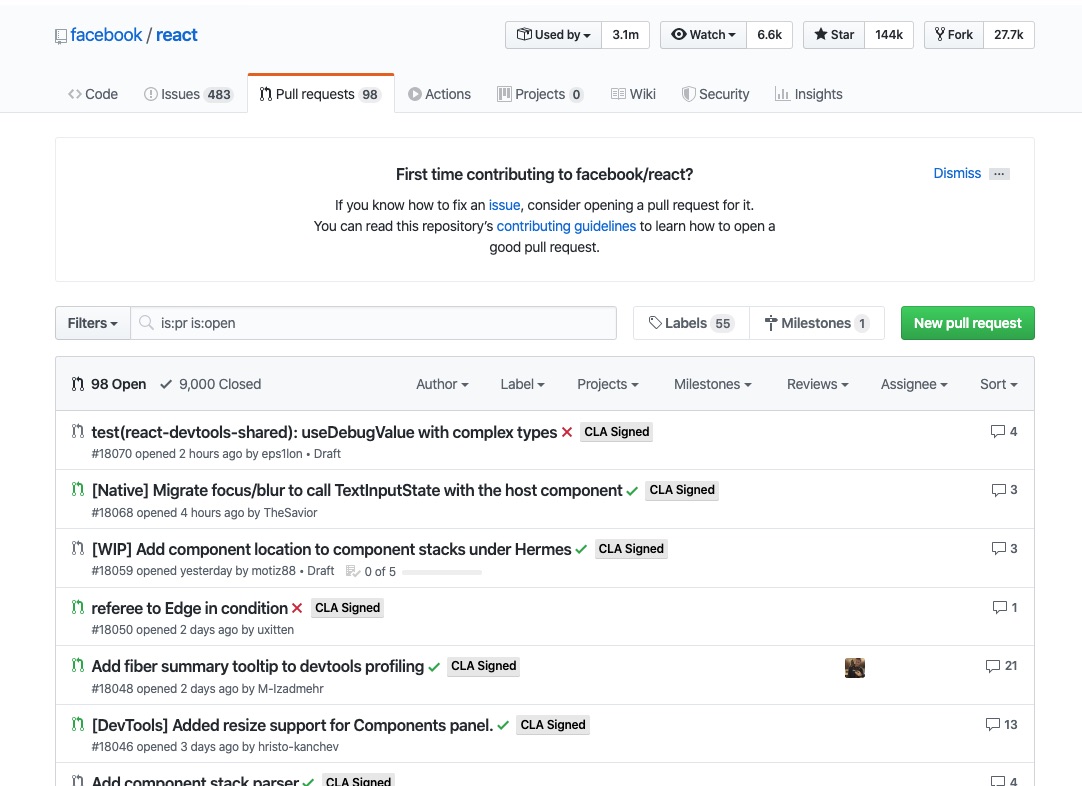Click green check status on Native Migrate focus/blur PR
Image resolution: width=1082 pixels, height=786 pixels.
[x=632, y=491]
